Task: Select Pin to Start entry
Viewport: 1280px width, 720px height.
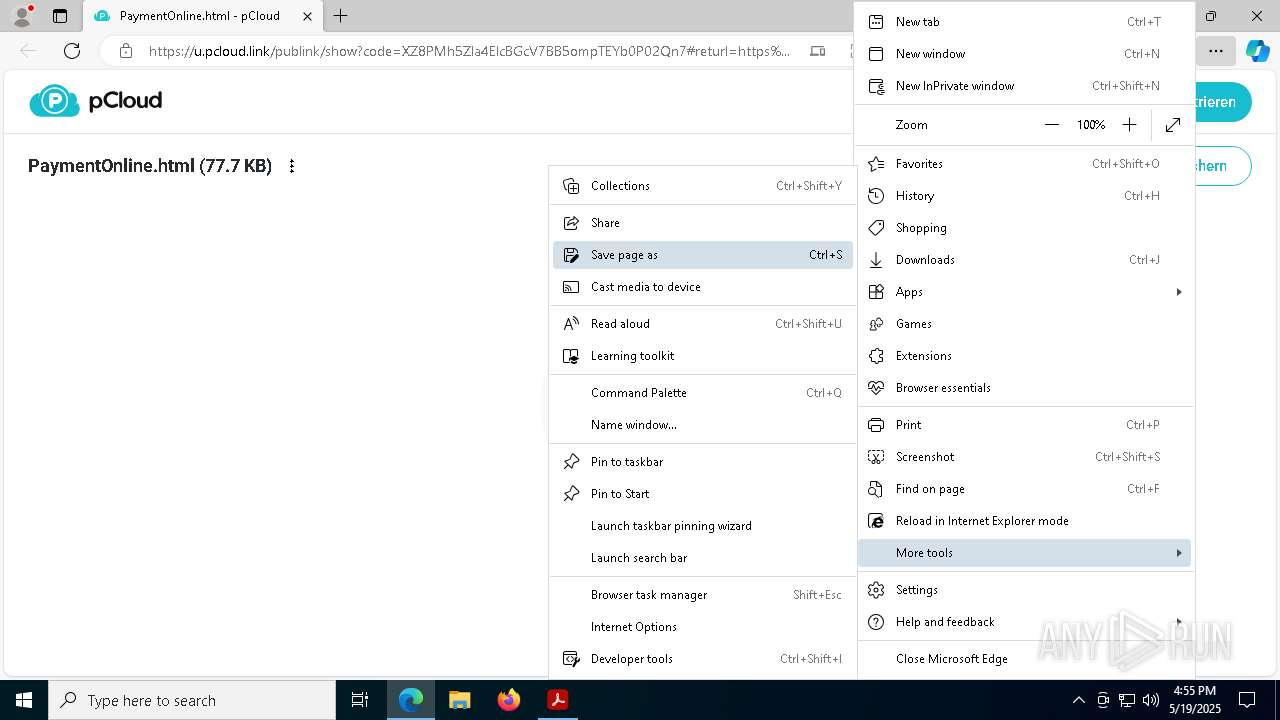Action: point(703,494)
